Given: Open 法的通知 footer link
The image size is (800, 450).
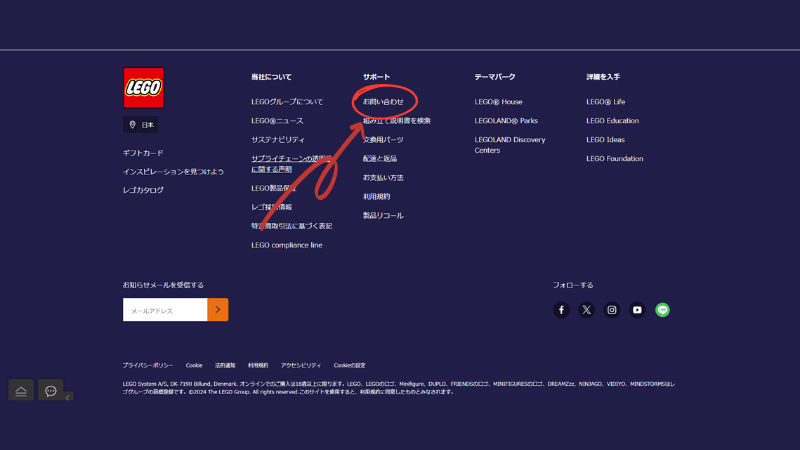Looking at the screenshot, I should (x=225, y=365).
